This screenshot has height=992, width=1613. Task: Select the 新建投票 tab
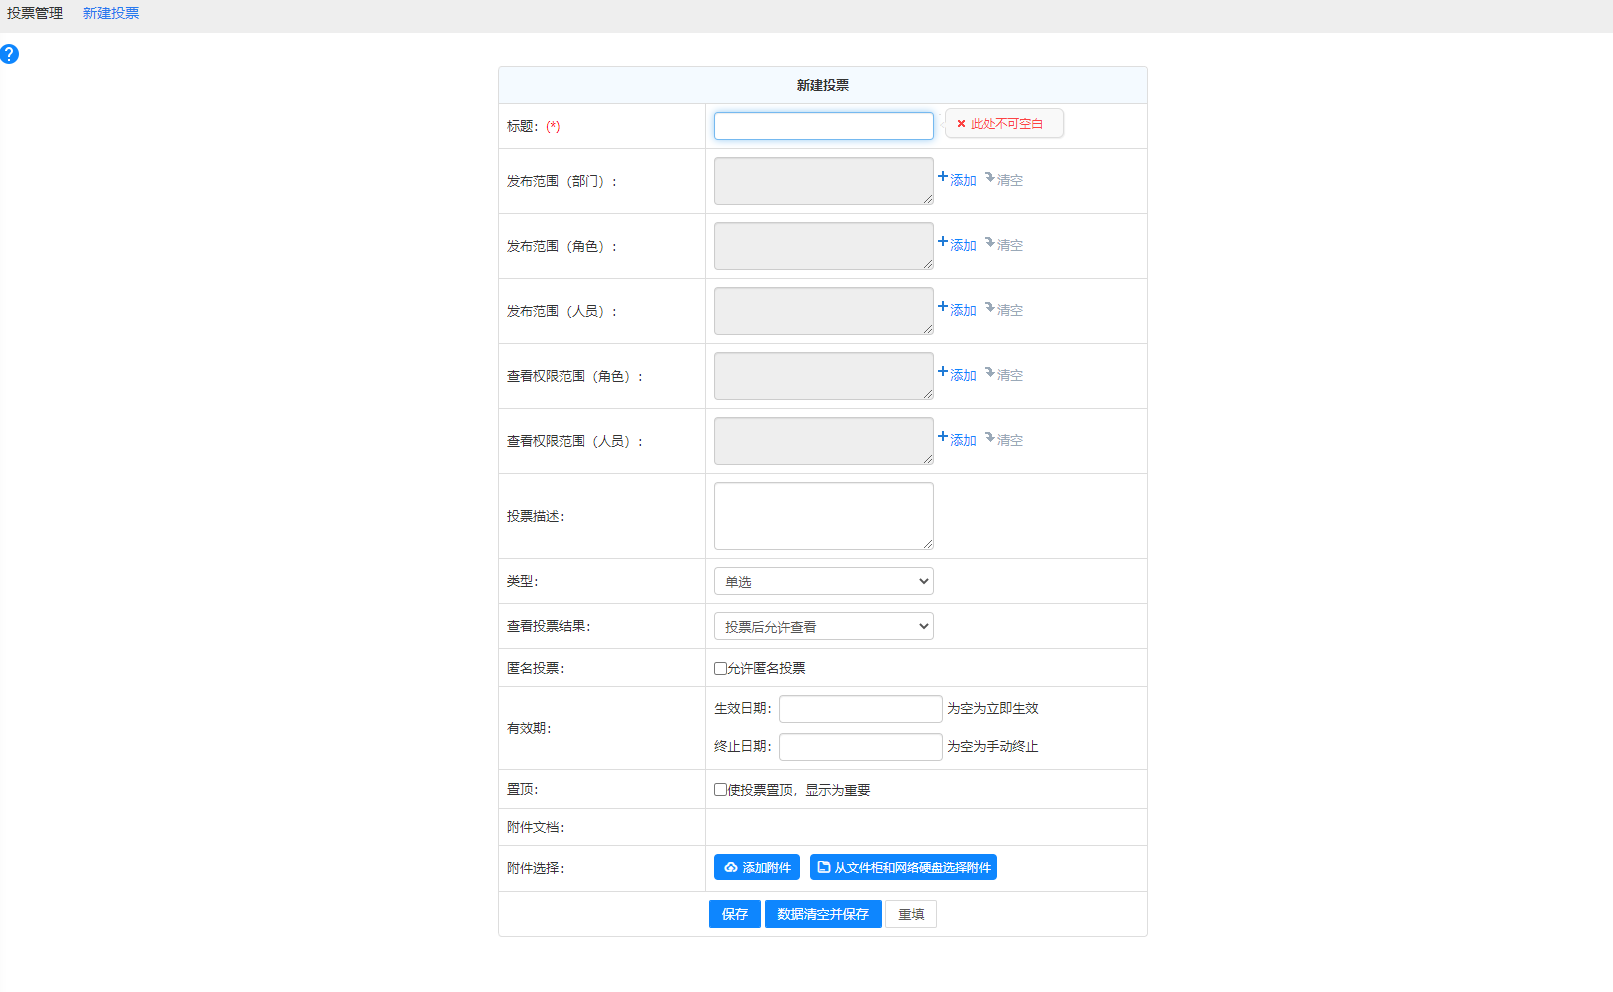pyautogui.click(x=111, y=14)
